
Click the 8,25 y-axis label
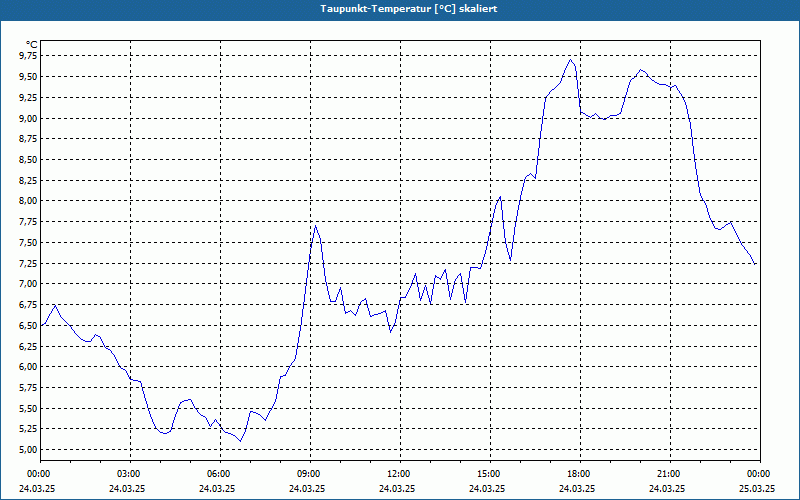click(29, 181)
